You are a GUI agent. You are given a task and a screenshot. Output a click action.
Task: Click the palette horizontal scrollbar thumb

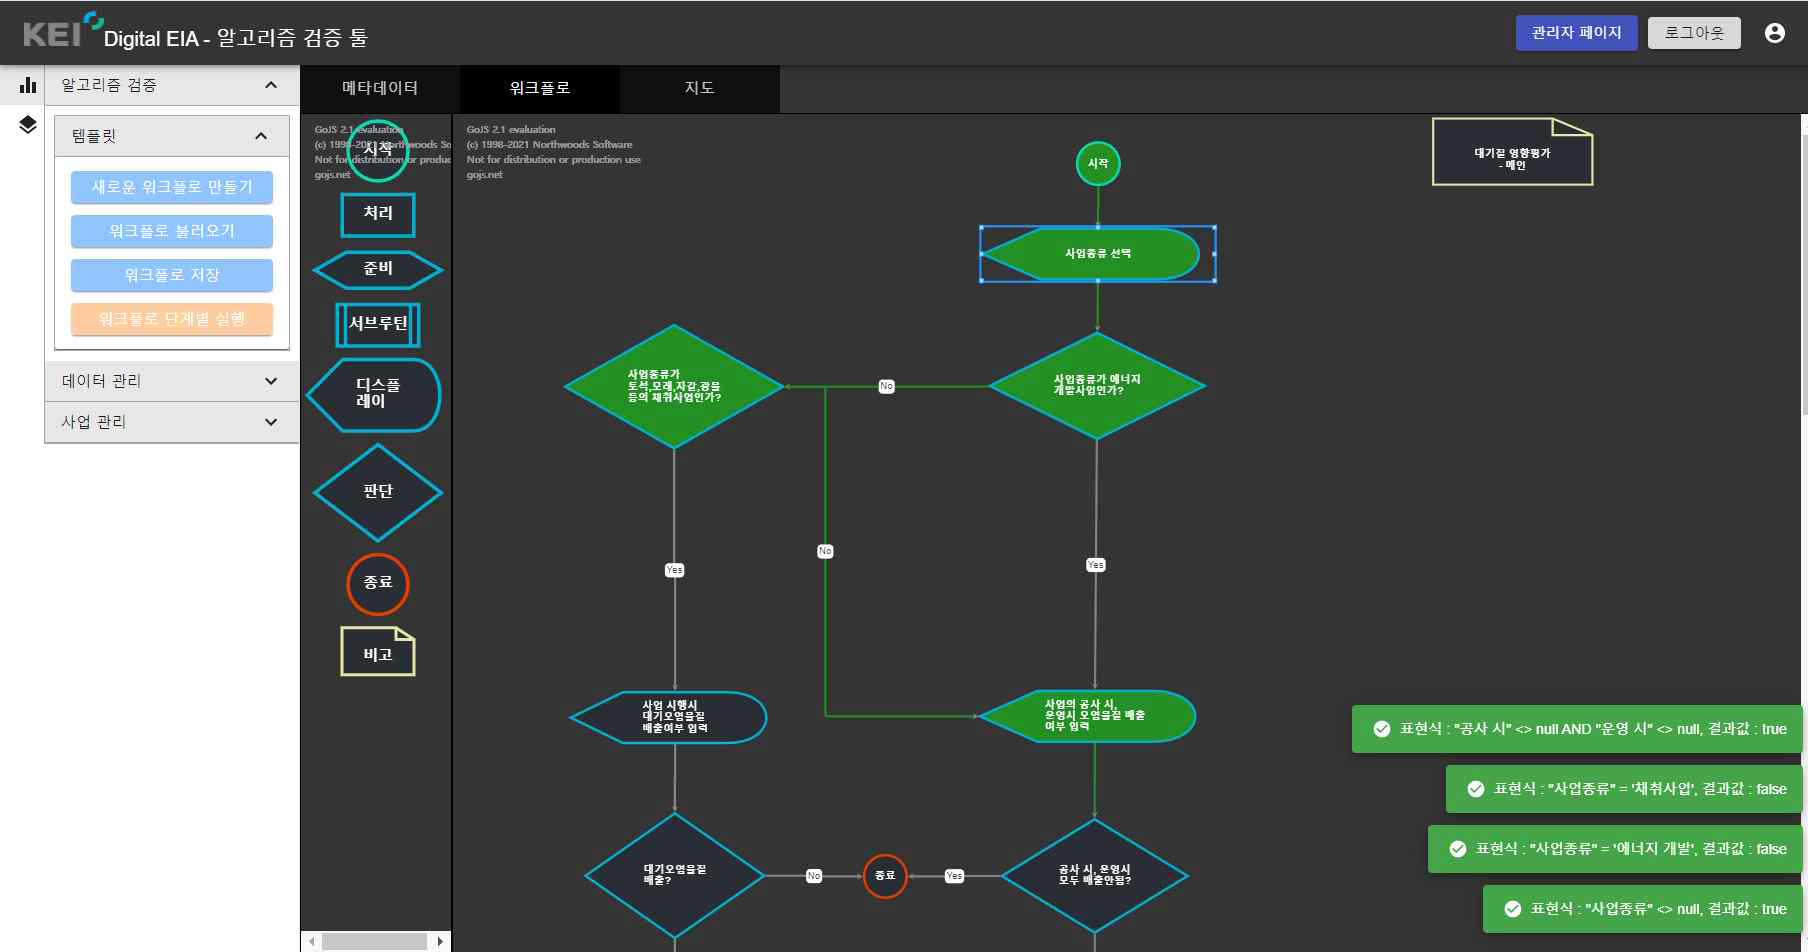(x=374, y=941)
